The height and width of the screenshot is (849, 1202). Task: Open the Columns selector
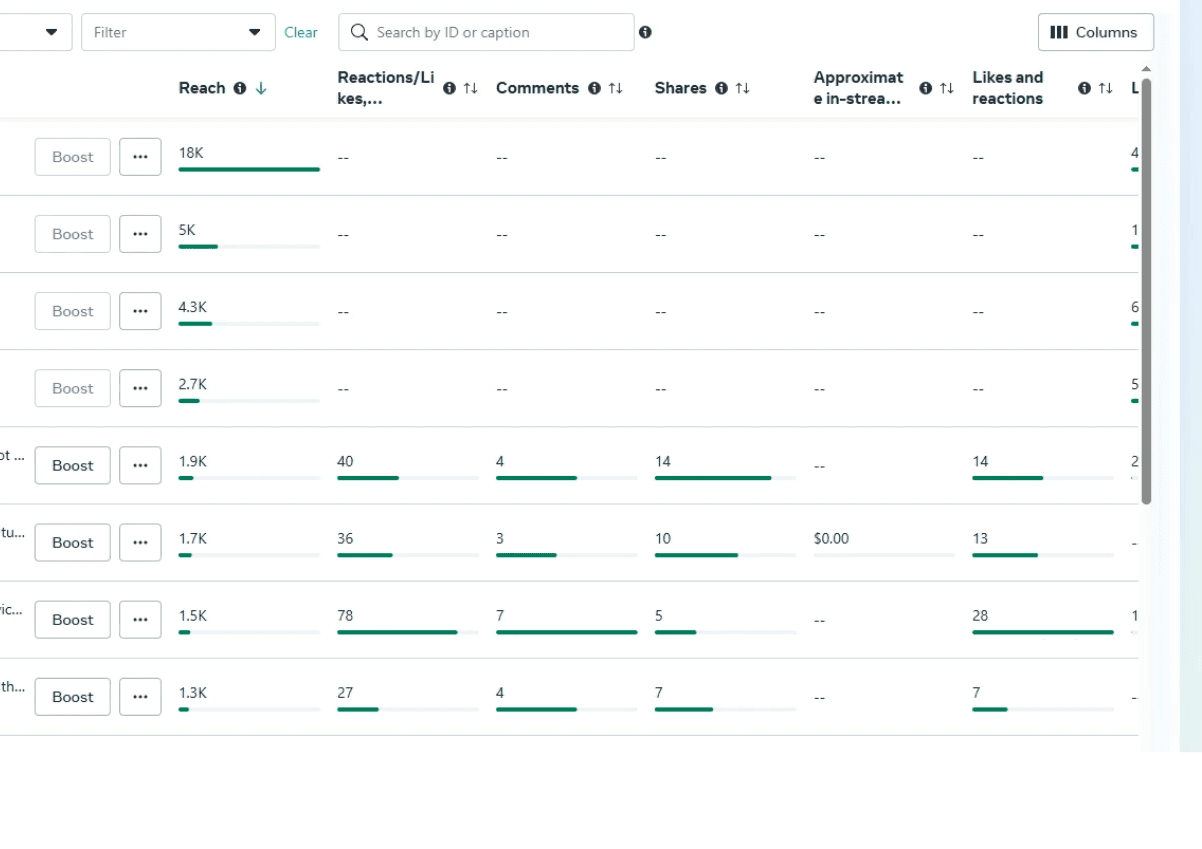(1096, 32)
